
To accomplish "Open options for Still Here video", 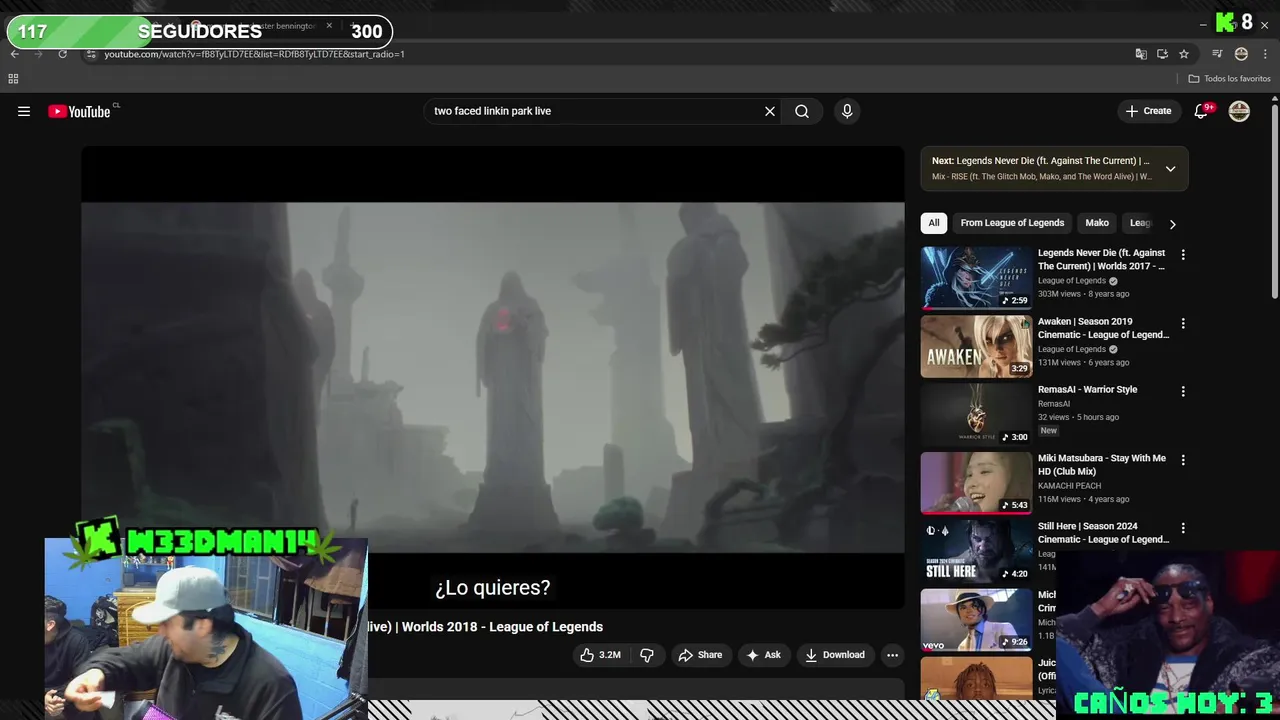I will pyautogui.click(x=1183, y=528).
